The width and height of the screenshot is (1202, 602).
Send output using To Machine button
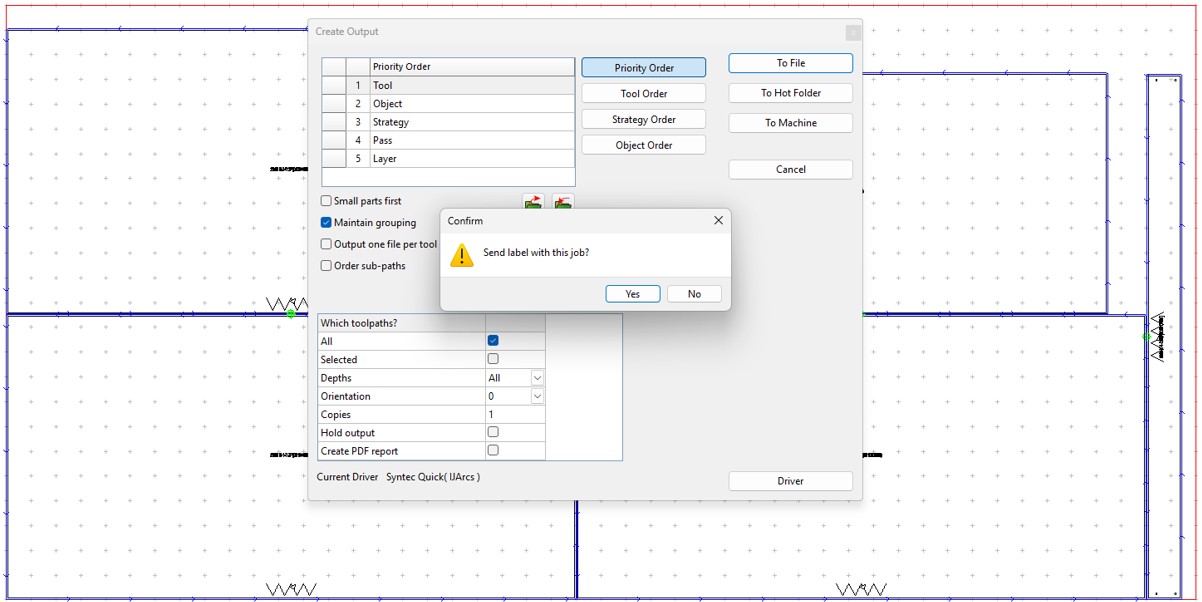pos(790,123)
